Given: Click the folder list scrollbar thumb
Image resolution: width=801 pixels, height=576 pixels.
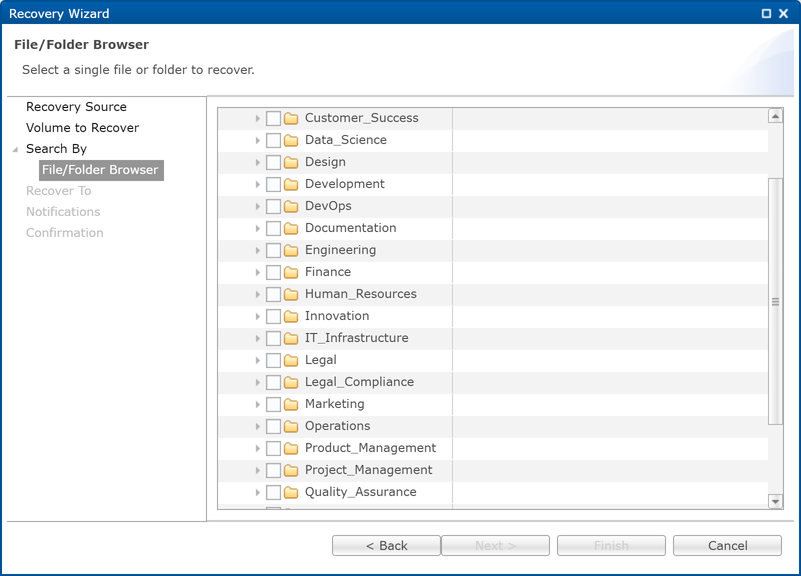Looking at the screenshot, I should pos(775,301).
